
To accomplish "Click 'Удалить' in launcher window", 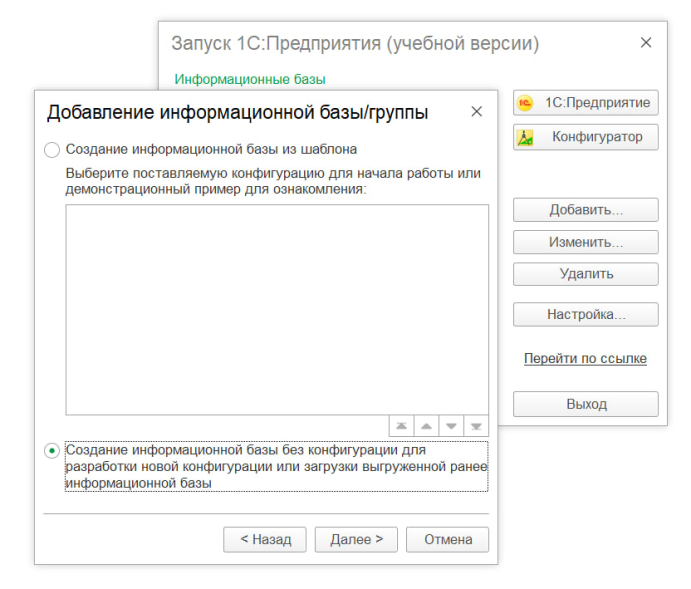I will (586, 274).
